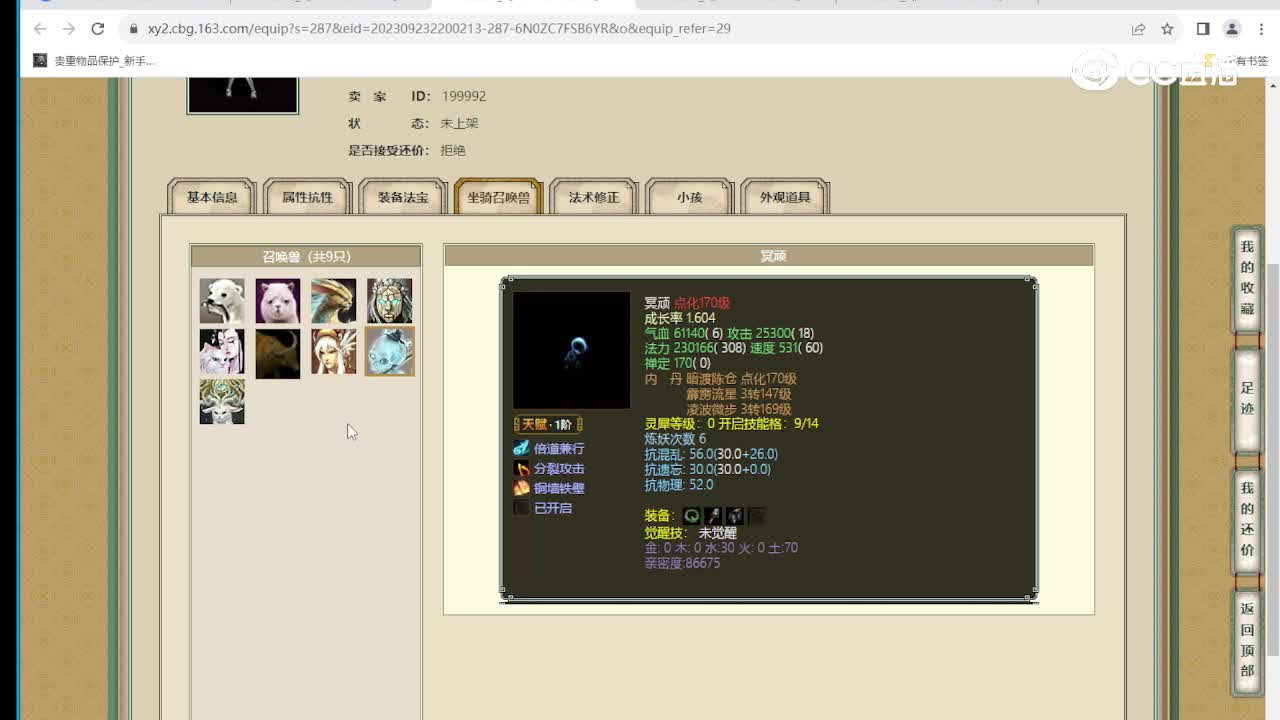
Task: Click the browser forward arrow
Action: [x=69, y=29]
